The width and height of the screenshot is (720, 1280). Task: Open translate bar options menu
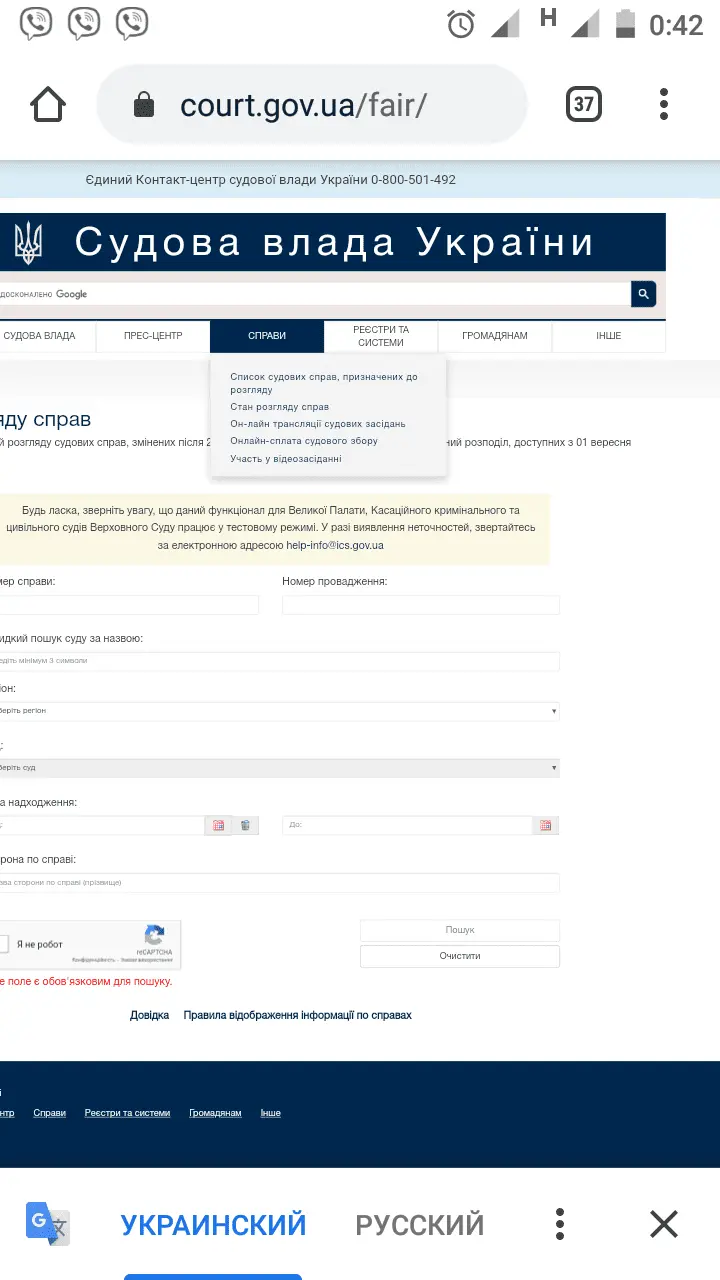pos(560,1224)
